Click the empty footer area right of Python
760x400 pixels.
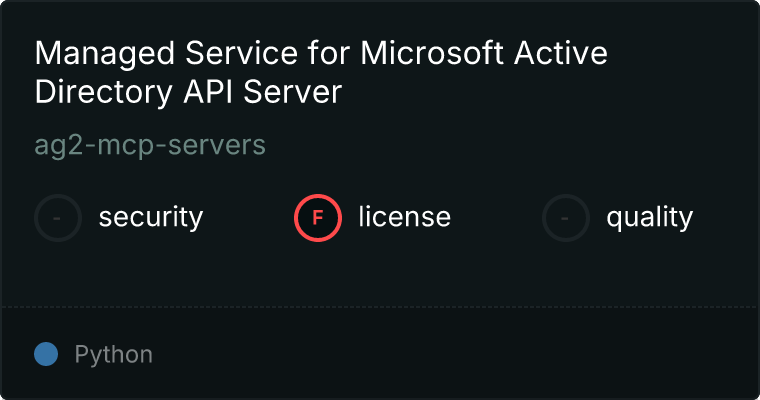[450, 354]
